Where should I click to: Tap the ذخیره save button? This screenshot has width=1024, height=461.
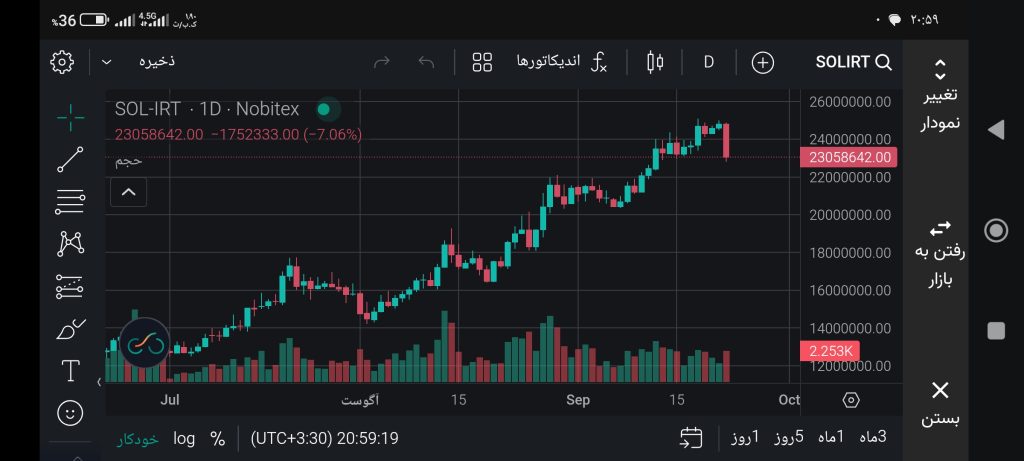(x=157, y=61)
